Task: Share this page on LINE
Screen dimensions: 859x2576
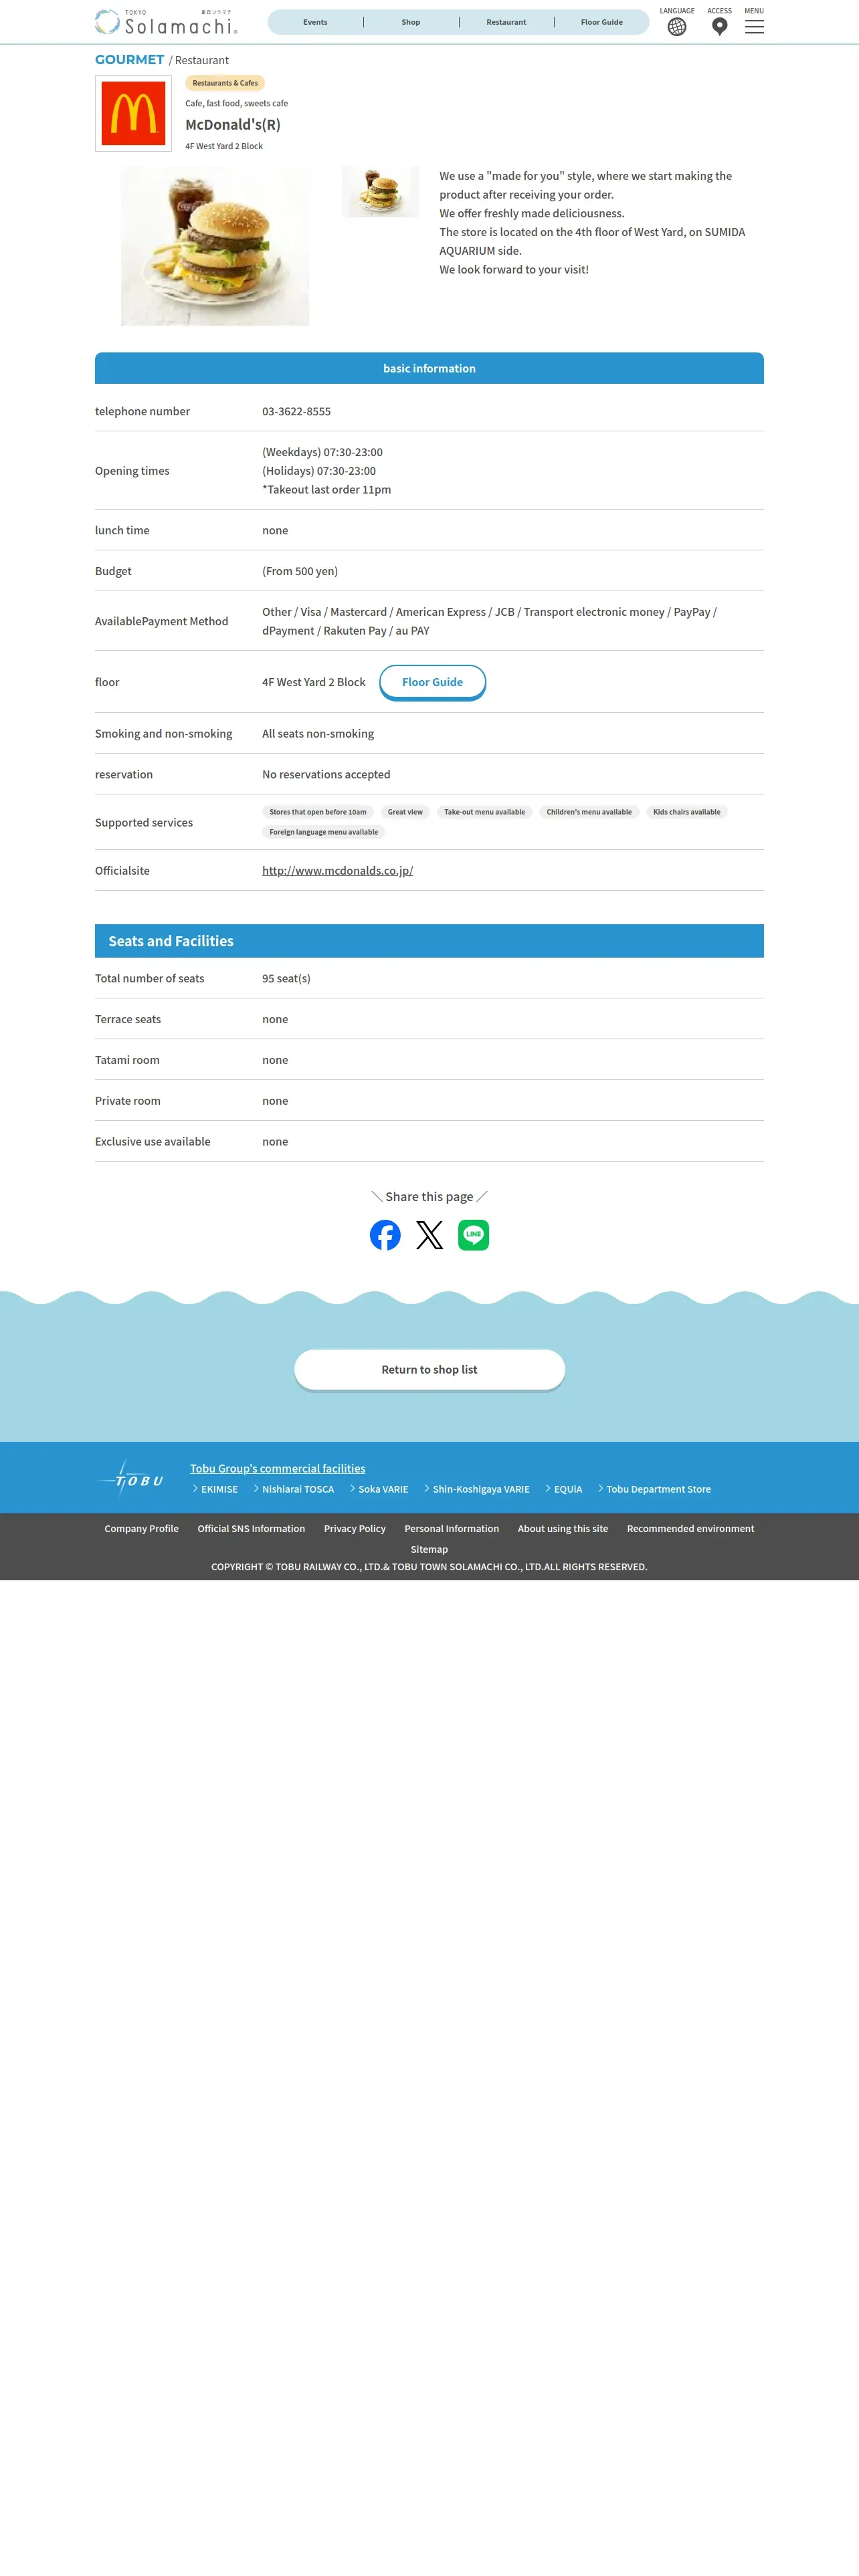Action: (x=473, y=1235)
